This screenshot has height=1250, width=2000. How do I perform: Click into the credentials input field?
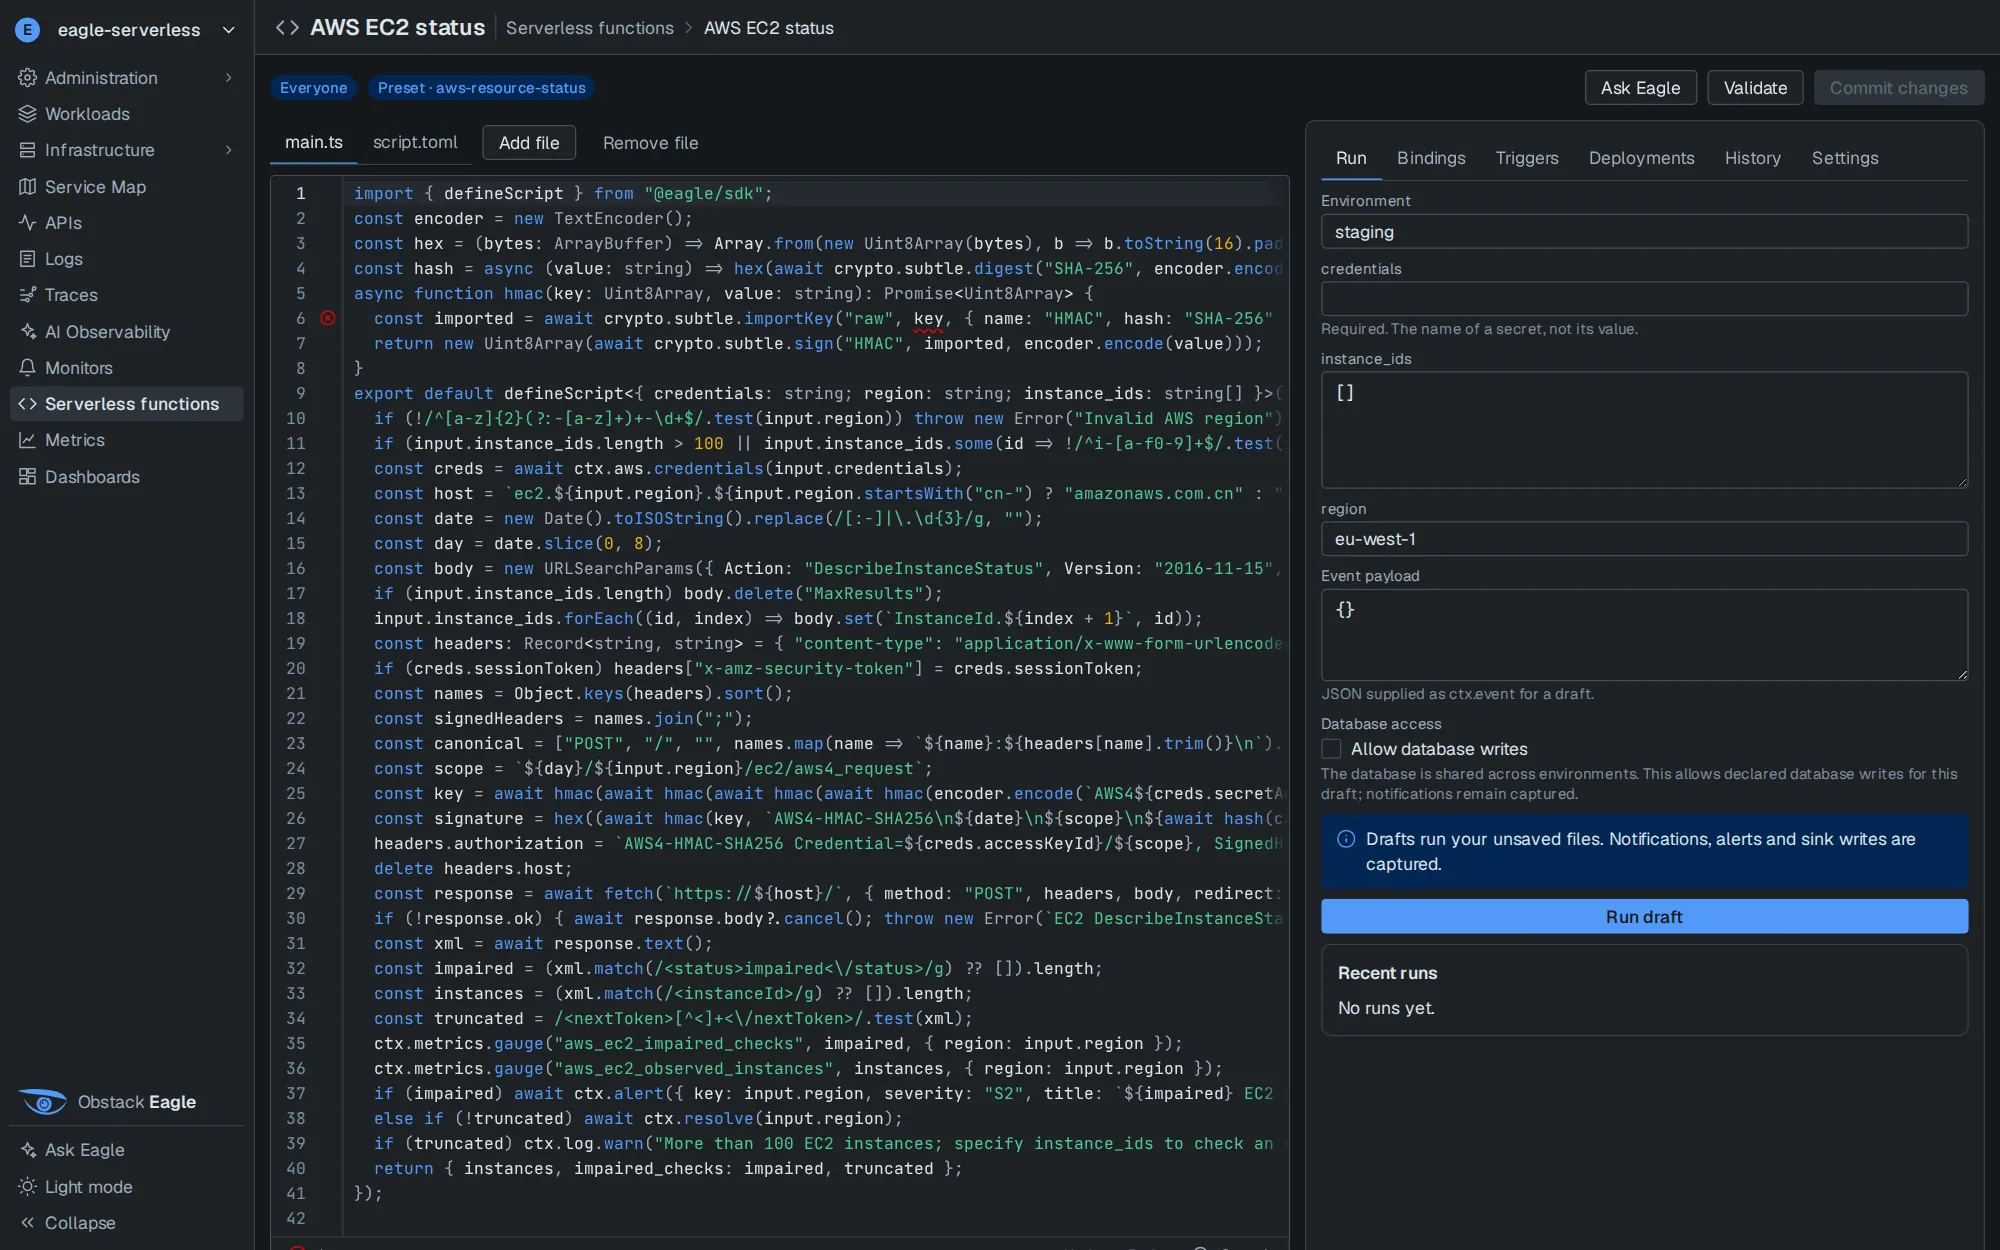click(x=1644, y=299)
